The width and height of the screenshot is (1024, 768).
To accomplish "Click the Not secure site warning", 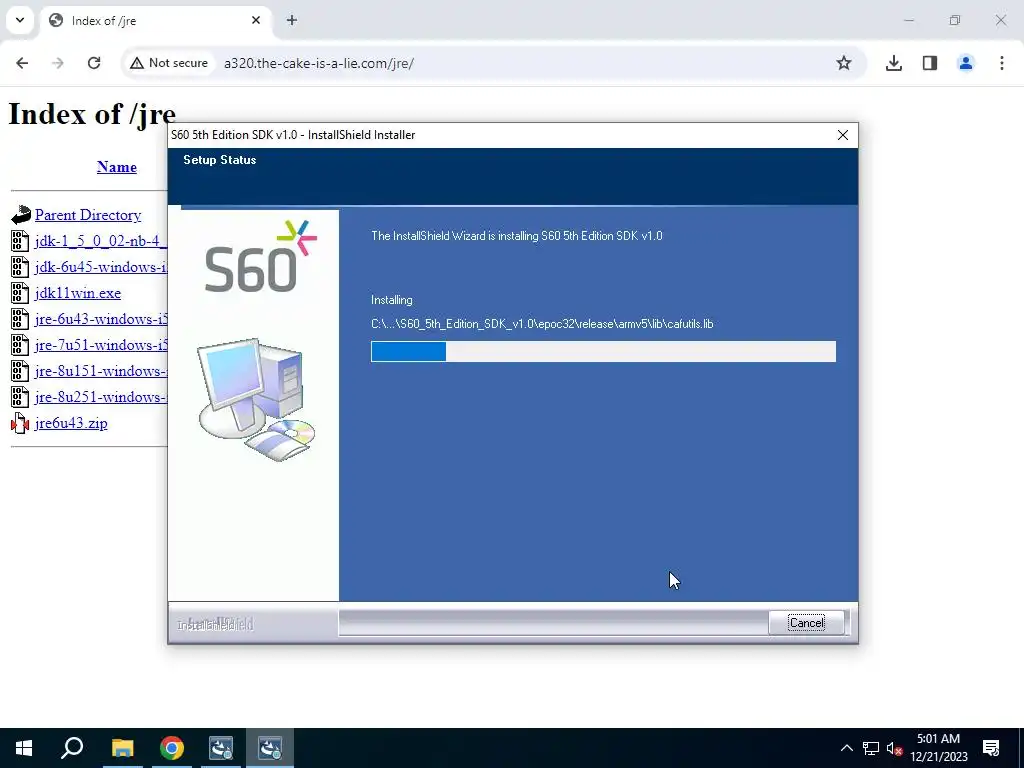I will tap(169, 63).
